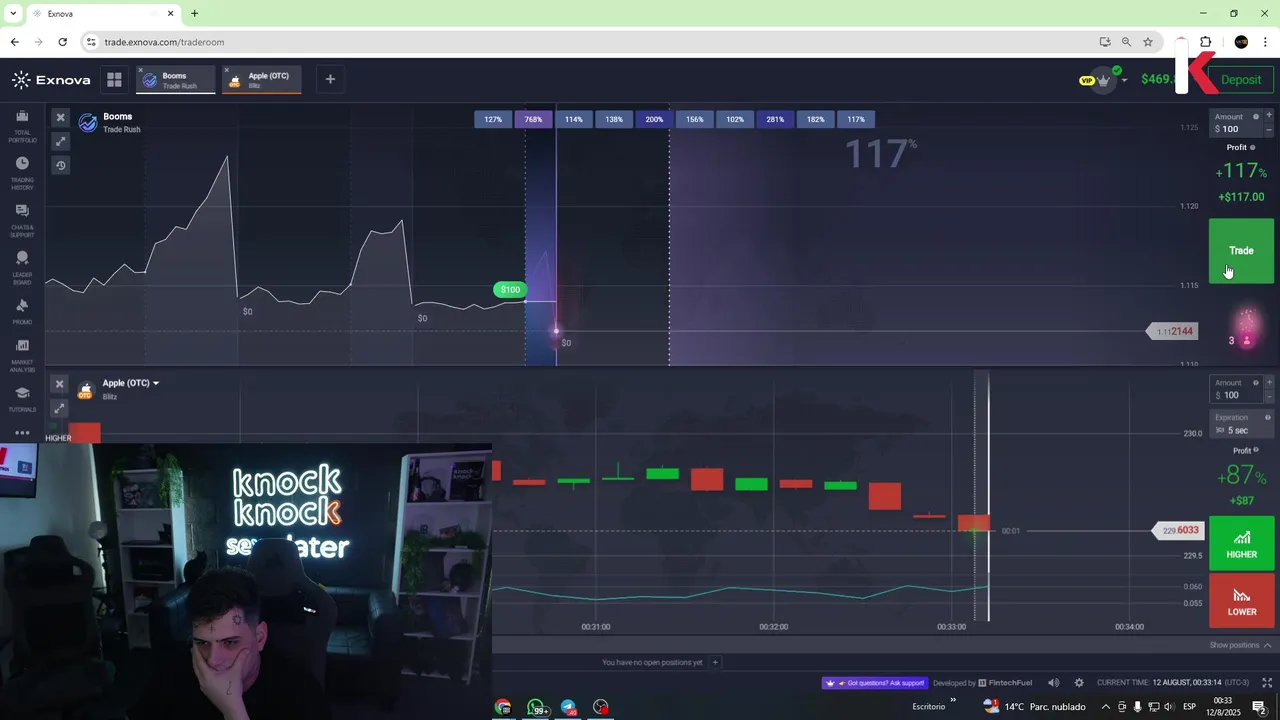Increase Booms amount with plus stepper
1280x720 pixels.
(x=1269, y=116)
